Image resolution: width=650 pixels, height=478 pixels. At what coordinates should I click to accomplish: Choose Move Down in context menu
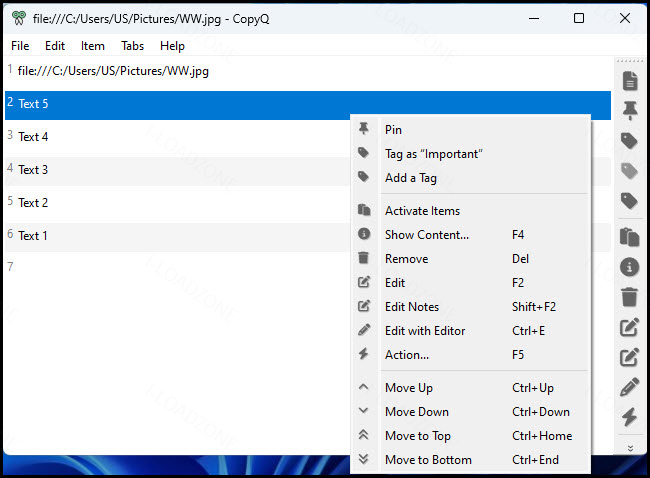click(x=470, y=412)
